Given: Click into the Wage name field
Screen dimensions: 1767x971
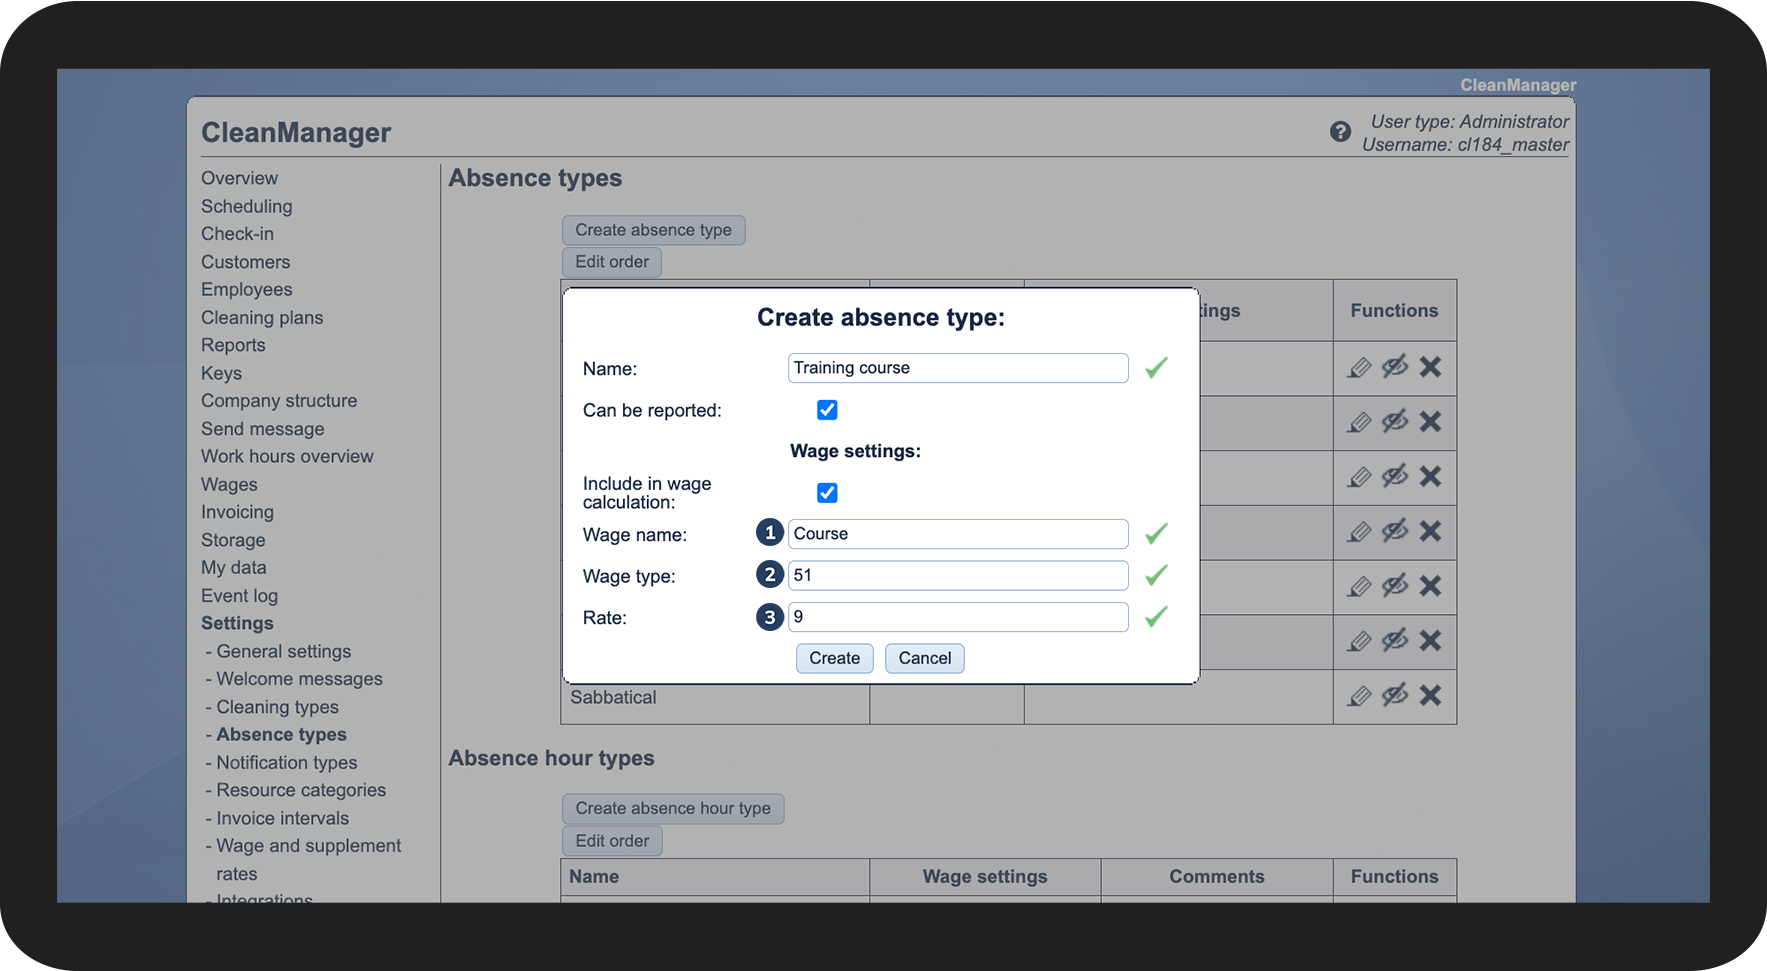Looking at the screenshot, I should 957,534.
